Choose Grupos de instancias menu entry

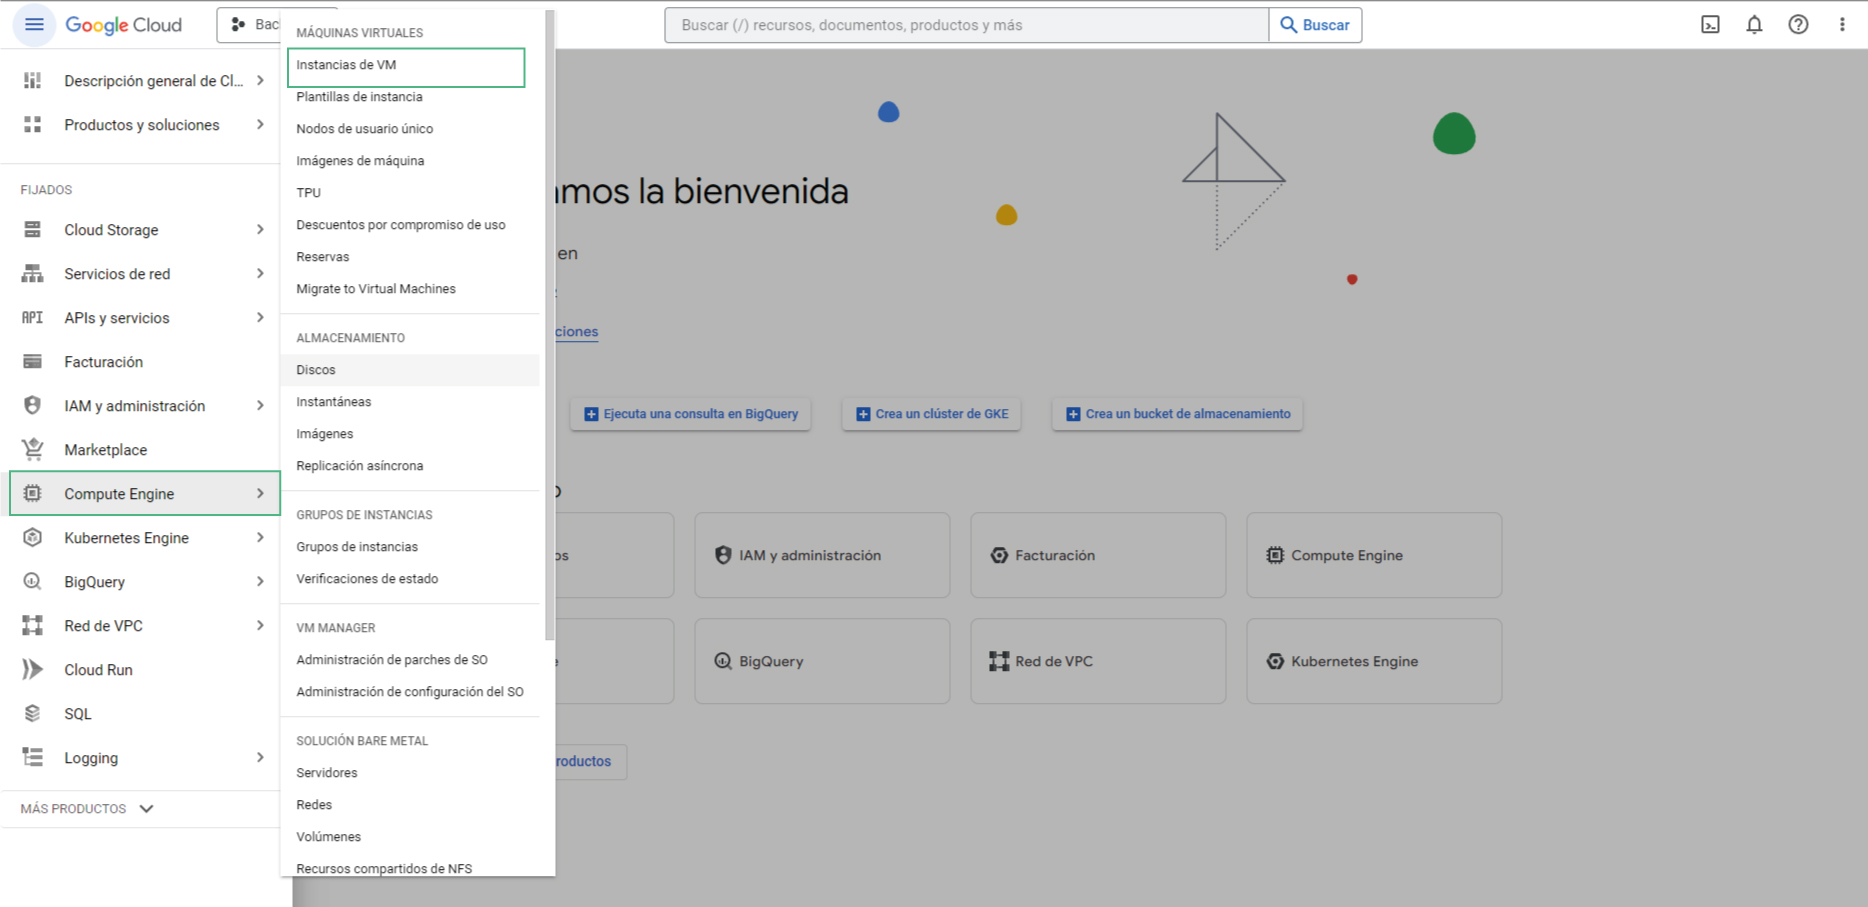(357, 547)
